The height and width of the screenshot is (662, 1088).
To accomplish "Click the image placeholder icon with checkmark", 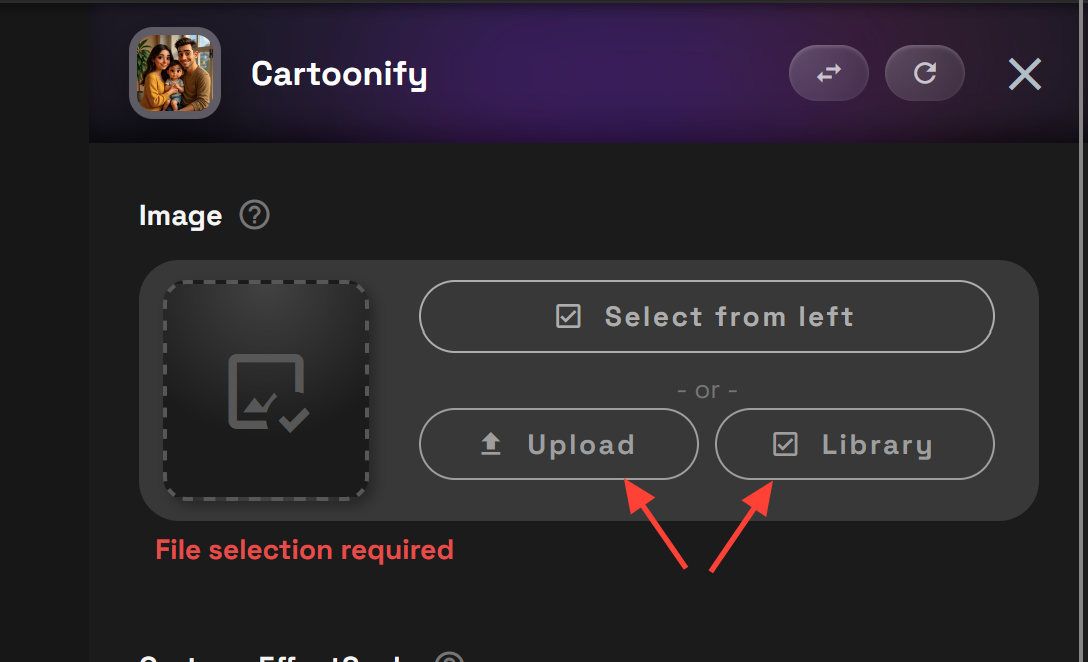I will click(269, 393).
